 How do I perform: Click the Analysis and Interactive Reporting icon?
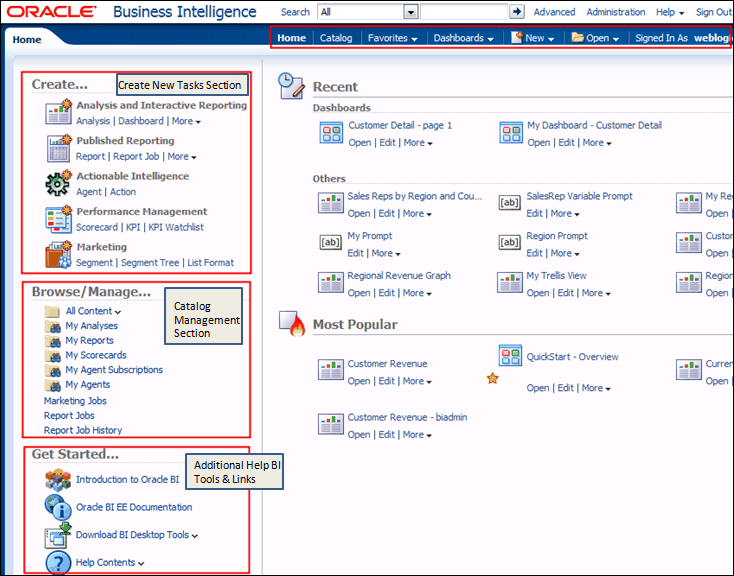(x=59, y=112)
